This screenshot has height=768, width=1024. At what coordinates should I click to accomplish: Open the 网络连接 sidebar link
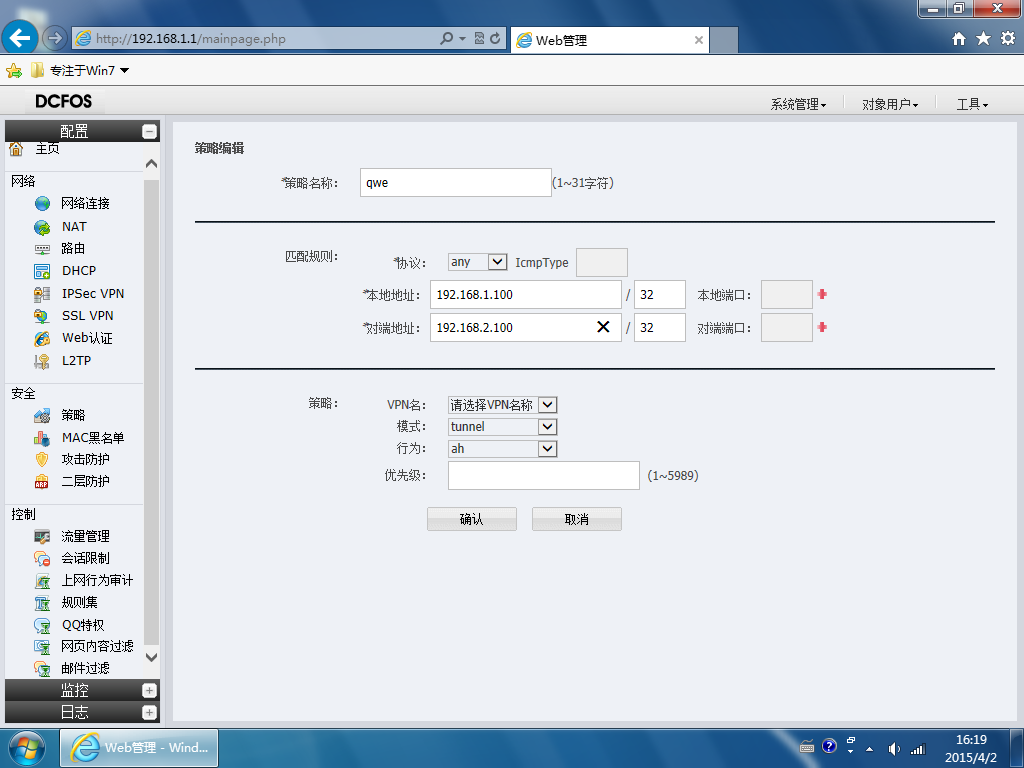(86, 204)
